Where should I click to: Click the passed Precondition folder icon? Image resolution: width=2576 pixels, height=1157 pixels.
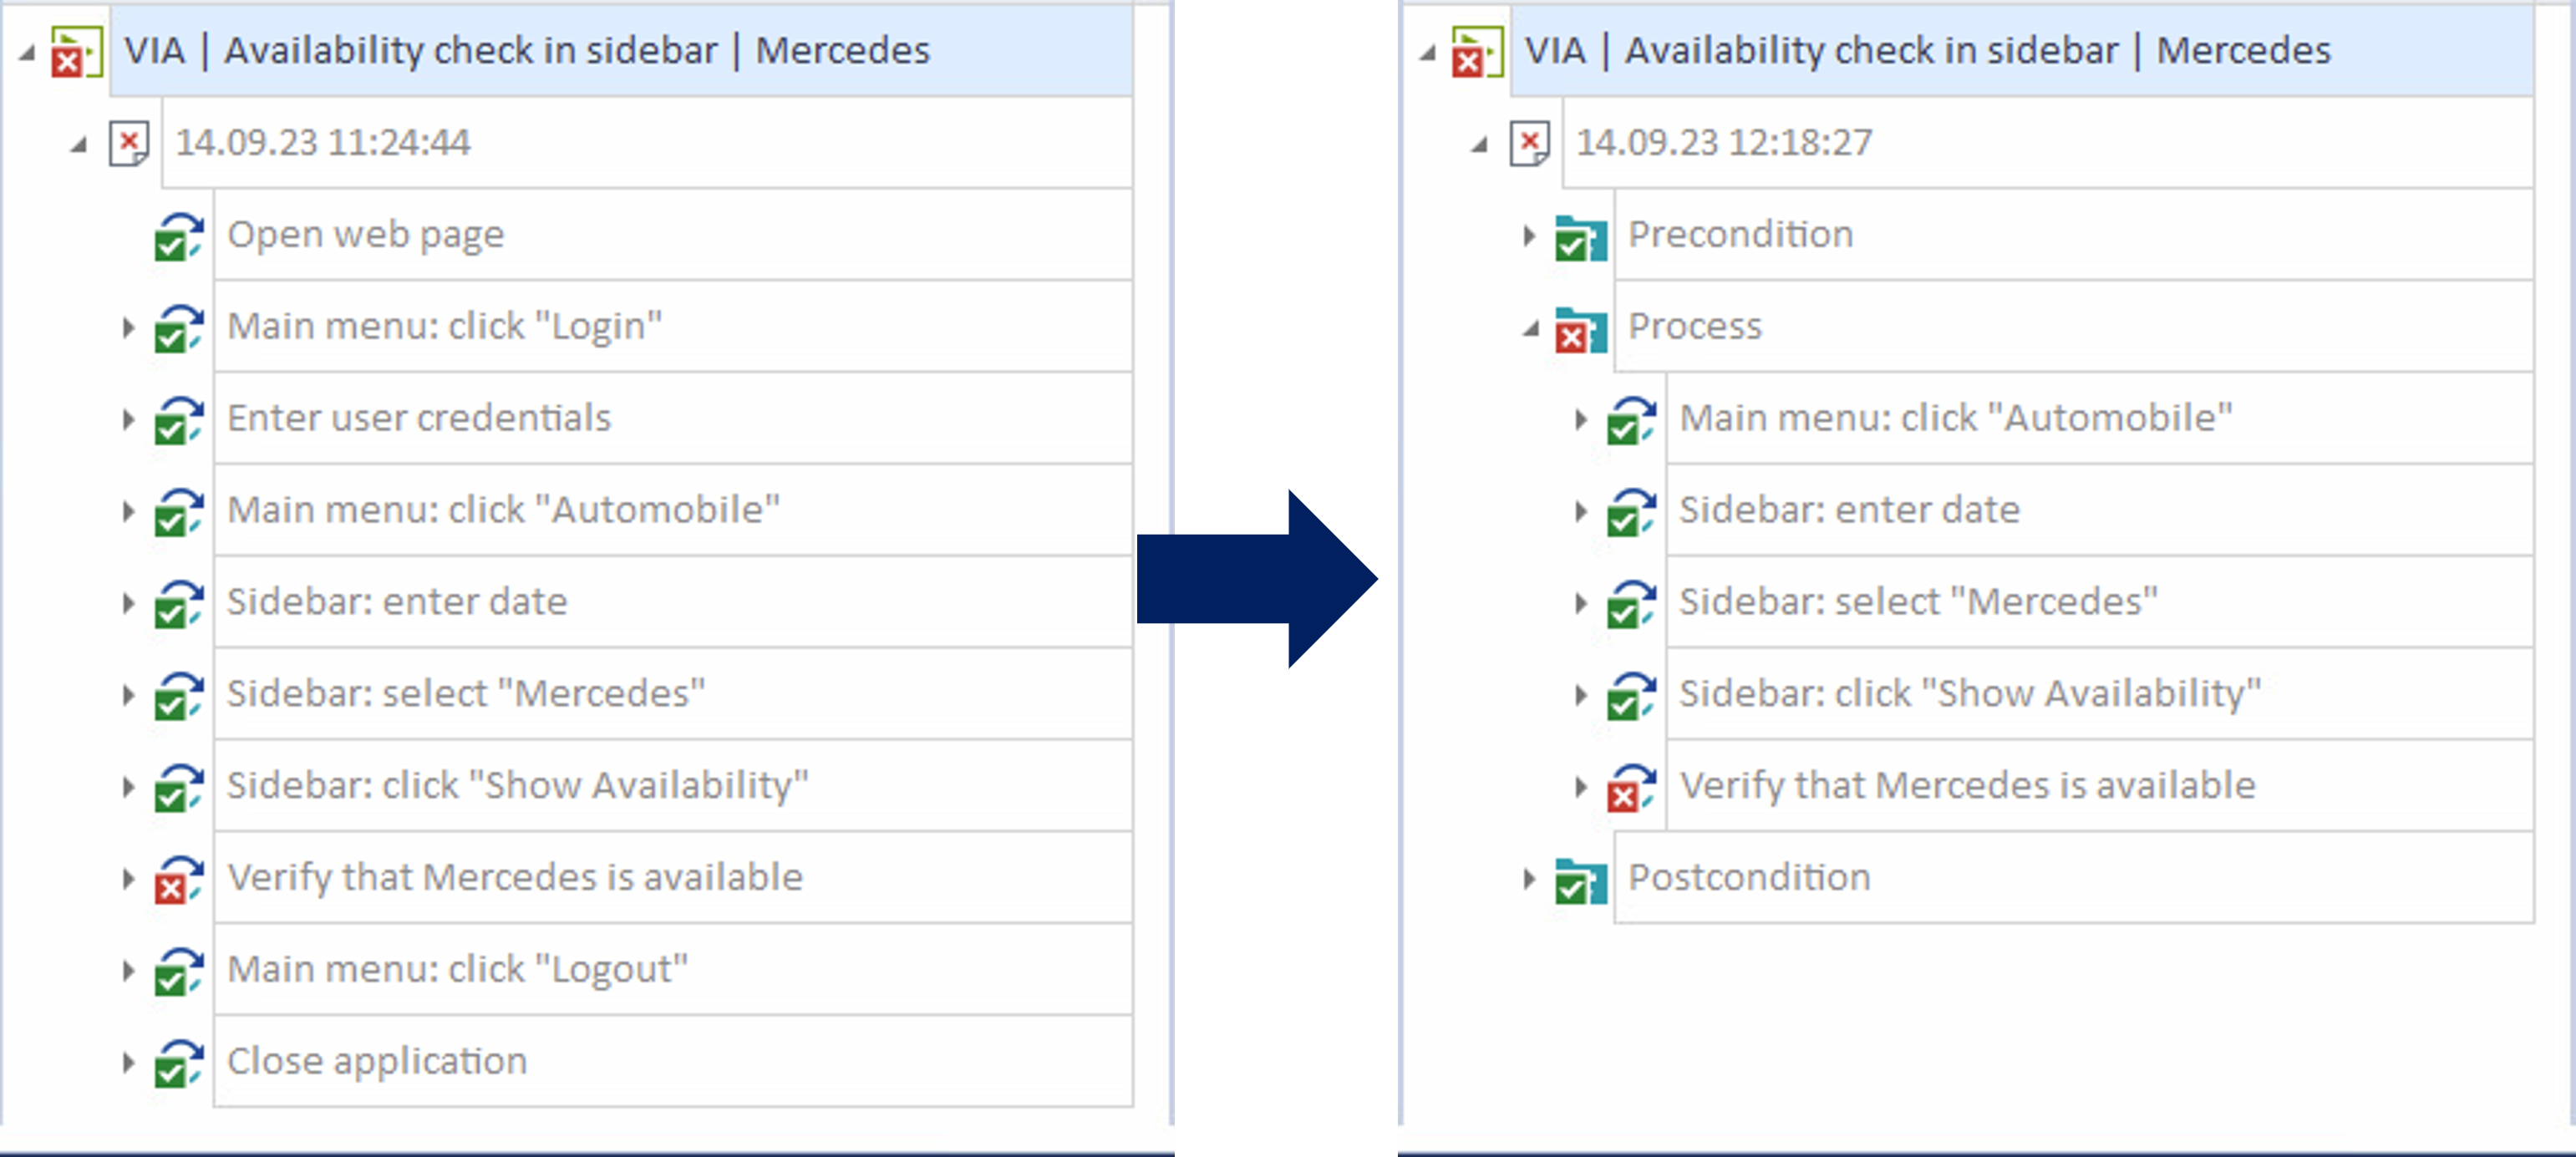pos(1580,237)
